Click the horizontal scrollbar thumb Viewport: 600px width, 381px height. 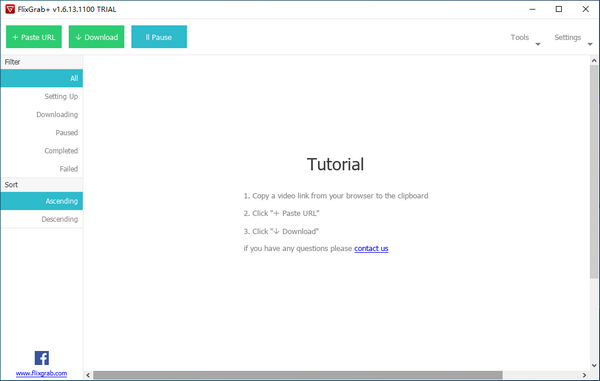[298, 375]
